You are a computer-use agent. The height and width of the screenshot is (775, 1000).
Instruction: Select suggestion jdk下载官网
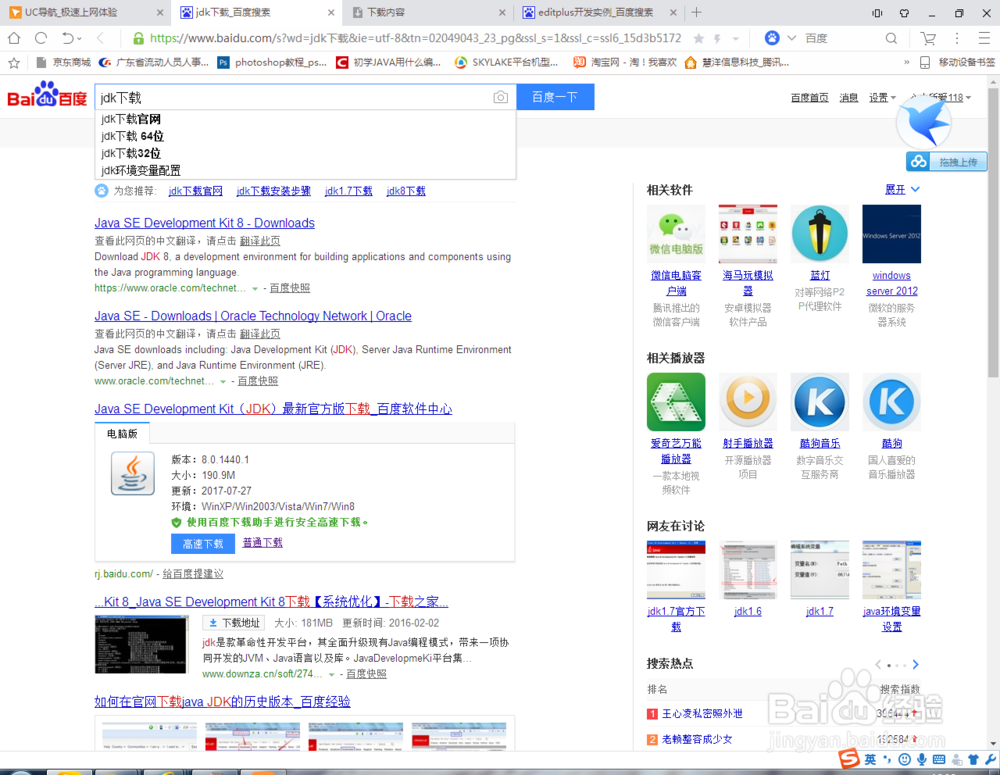[x=305, y=119]
